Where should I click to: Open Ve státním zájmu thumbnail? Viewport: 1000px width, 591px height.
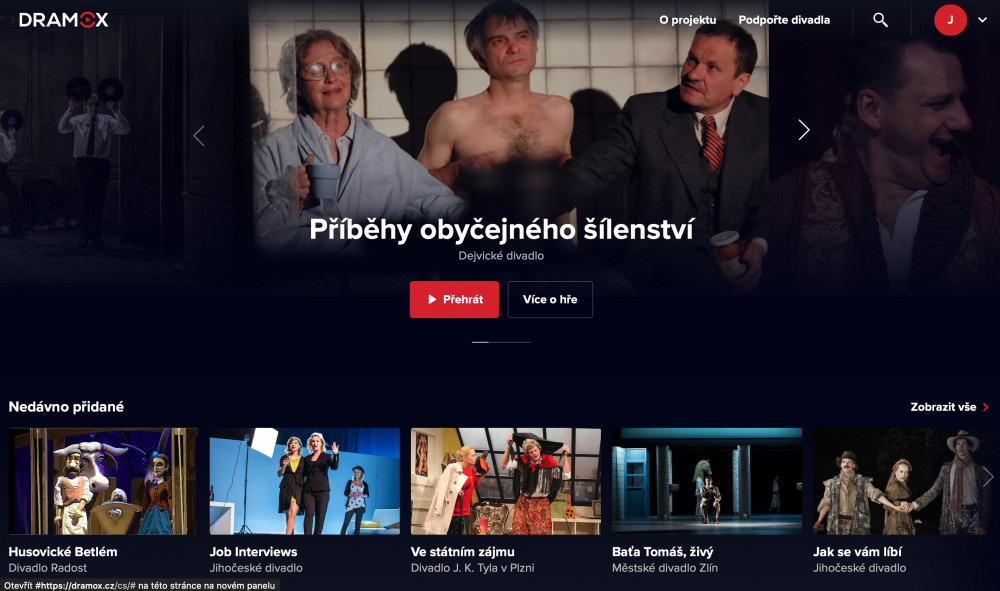tap(506, 481)
